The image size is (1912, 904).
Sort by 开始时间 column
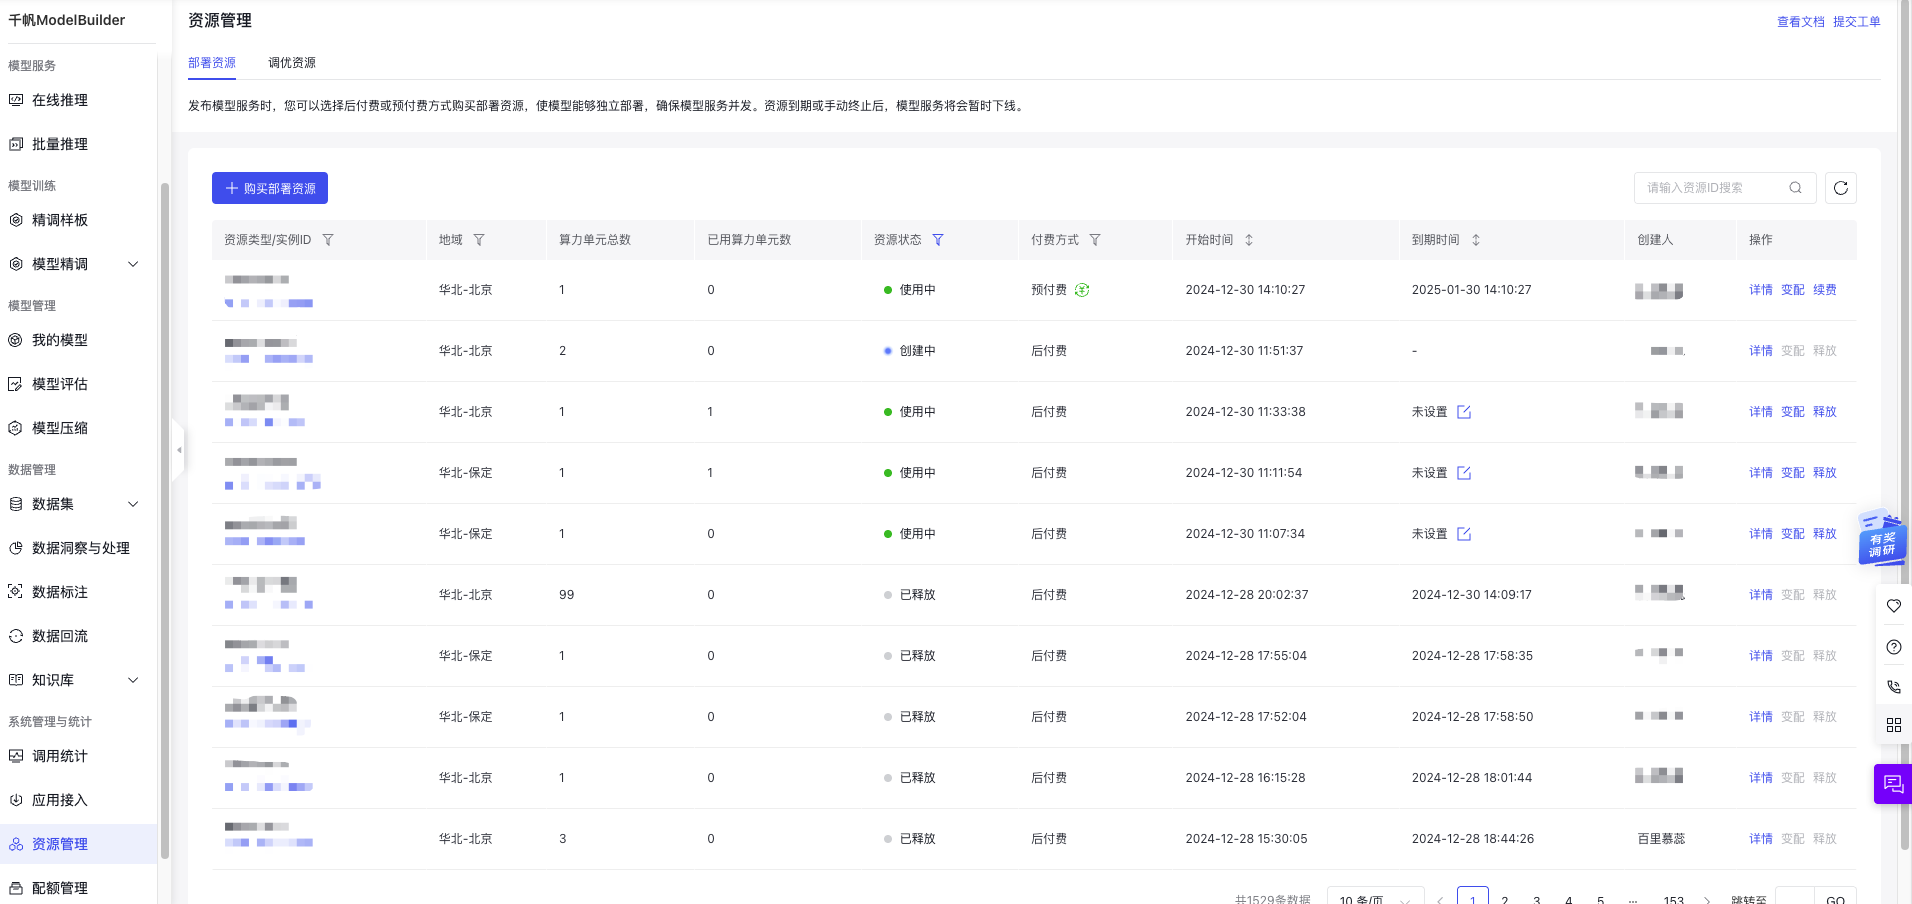point(1249,240)
